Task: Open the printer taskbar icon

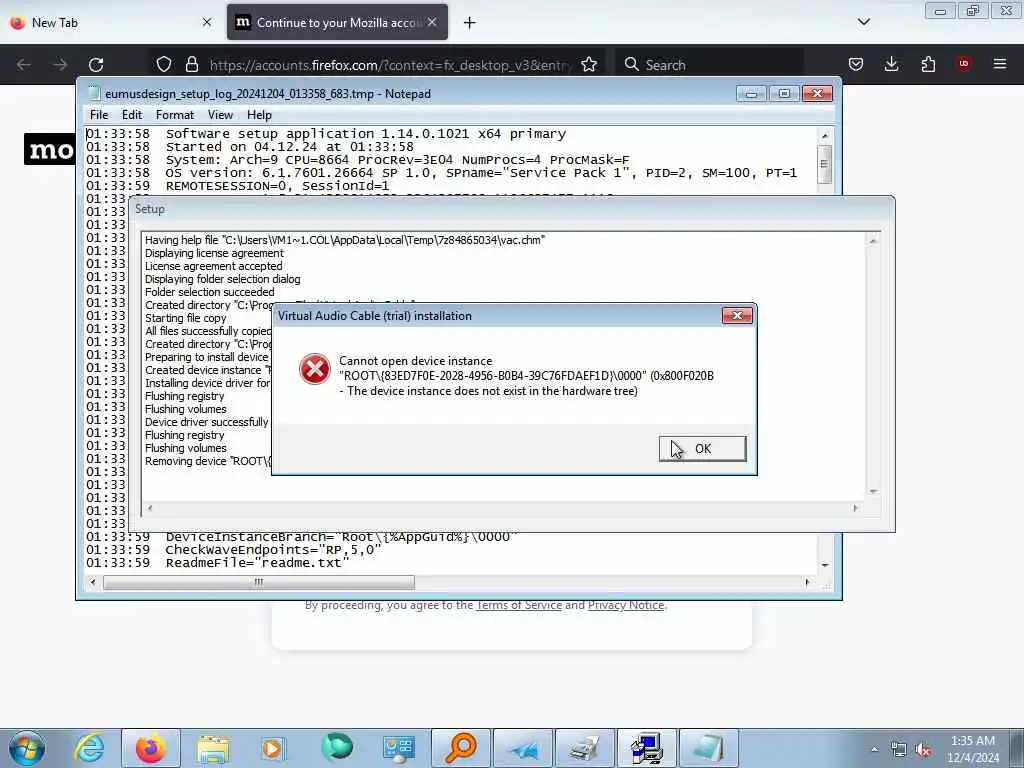Action: point(584,748)
